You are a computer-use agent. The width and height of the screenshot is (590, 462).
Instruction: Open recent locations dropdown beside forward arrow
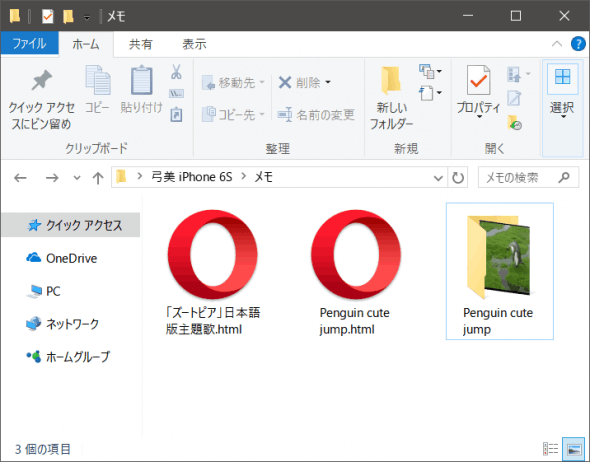[x=77, y=178]
